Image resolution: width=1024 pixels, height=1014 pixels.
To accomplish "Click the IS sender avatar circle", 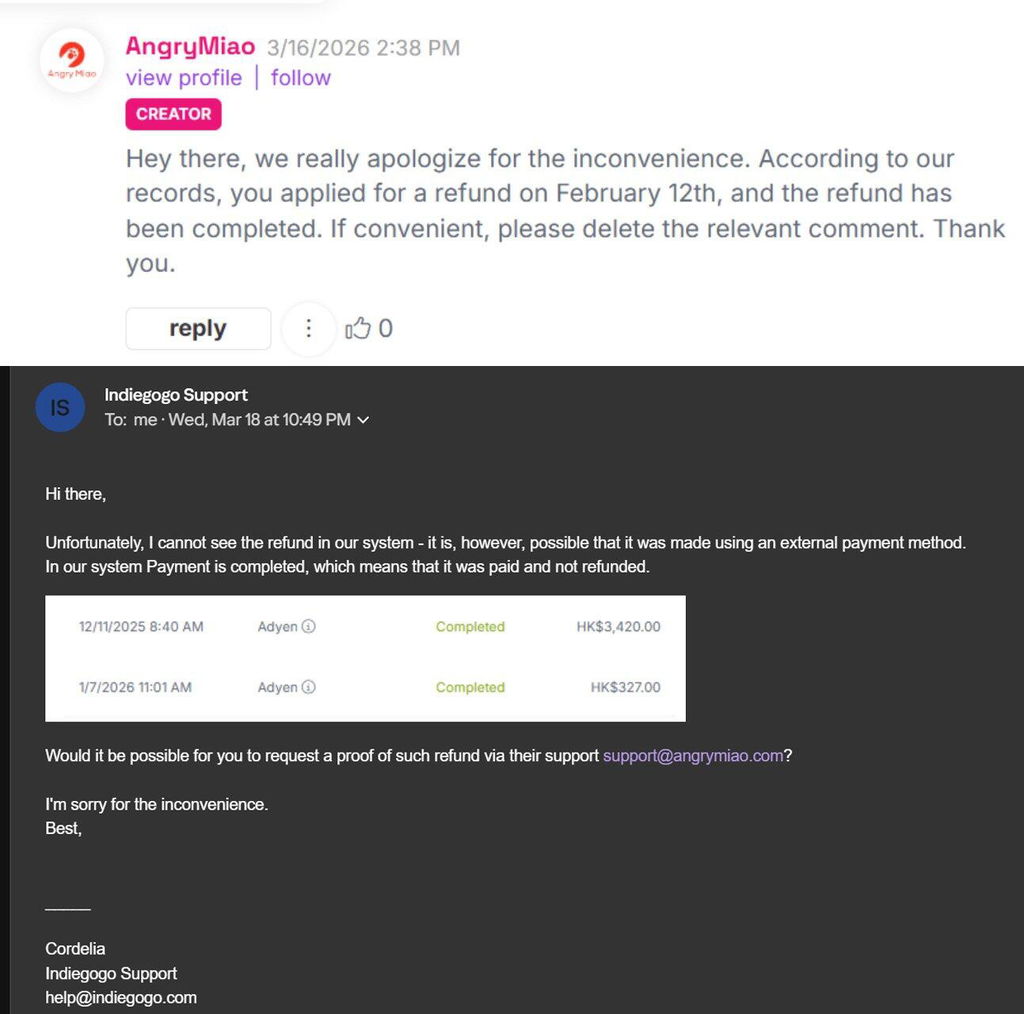I will pyautogui.click(x=60, y=407).
